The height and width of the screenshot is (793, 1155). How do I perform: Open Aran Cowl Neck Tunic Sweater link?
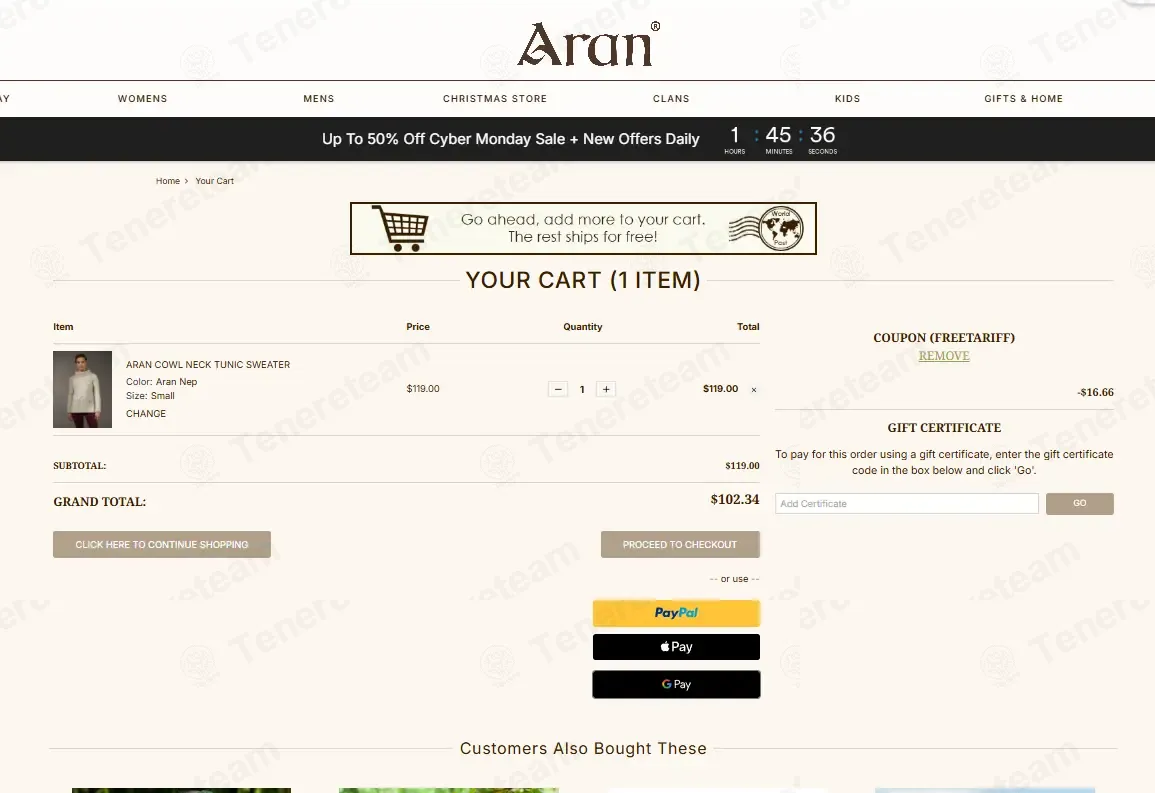pos(208,364)
